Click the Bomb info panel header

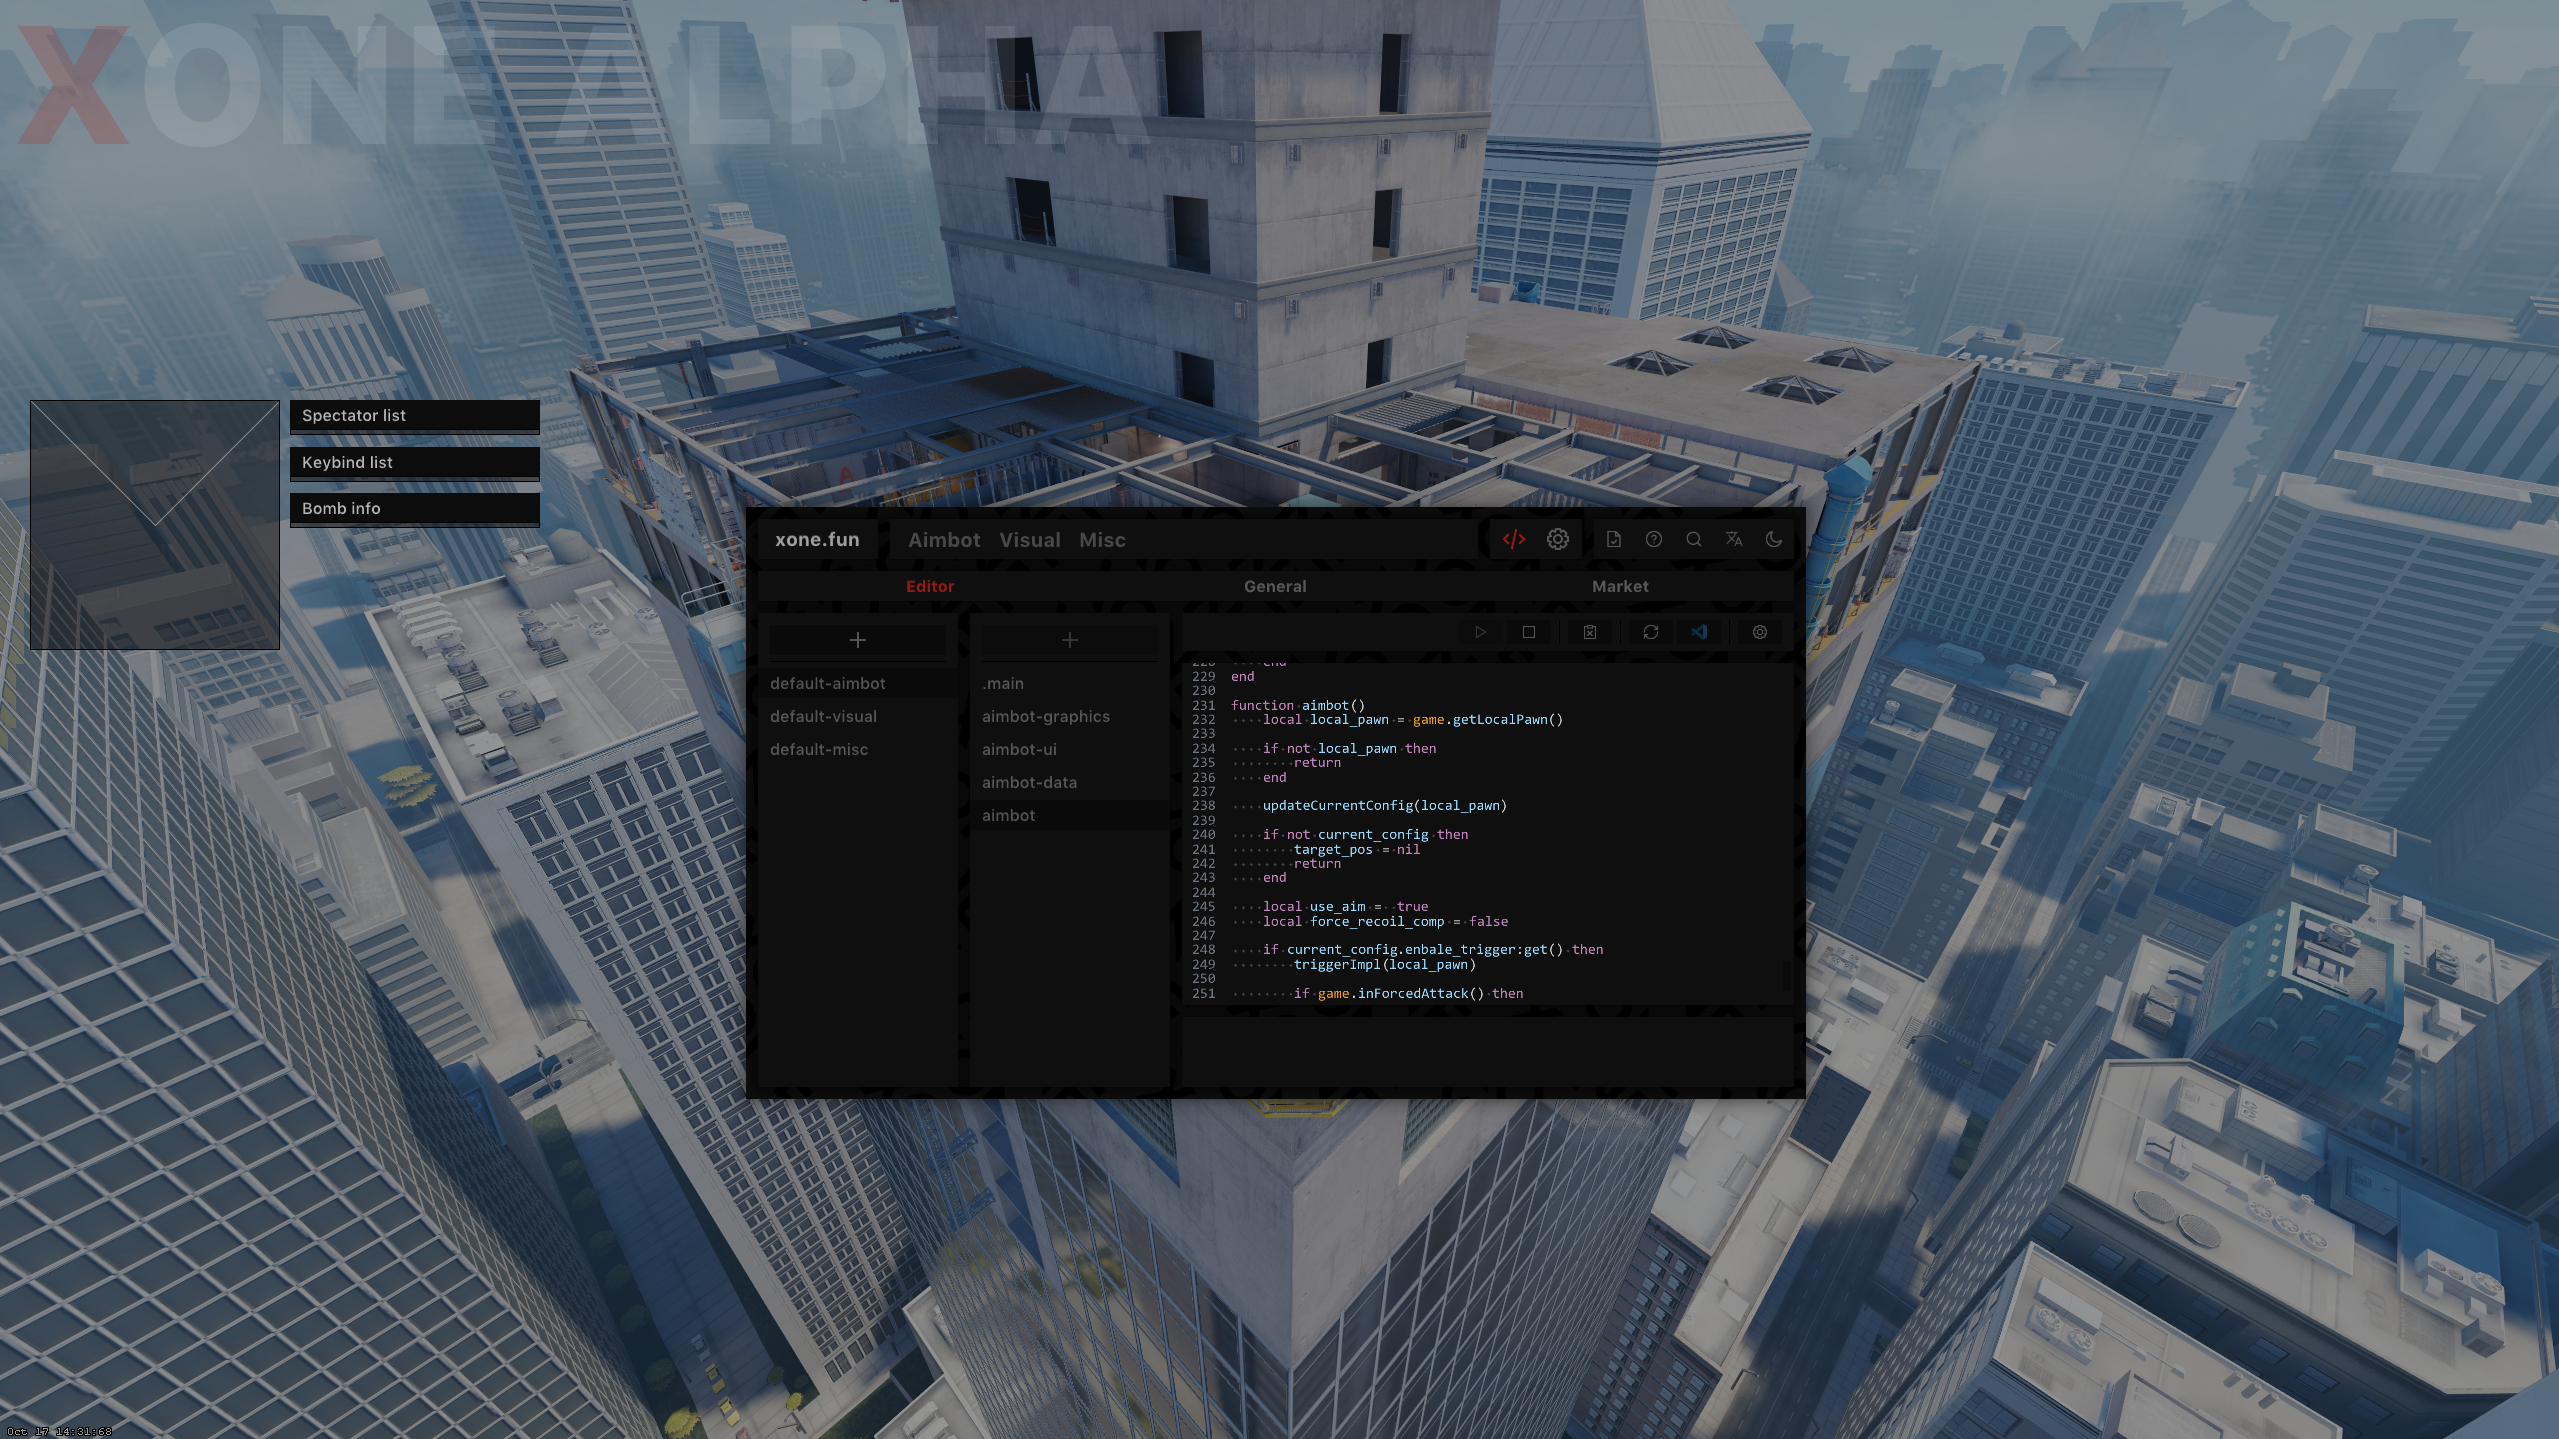click(414, 508)
